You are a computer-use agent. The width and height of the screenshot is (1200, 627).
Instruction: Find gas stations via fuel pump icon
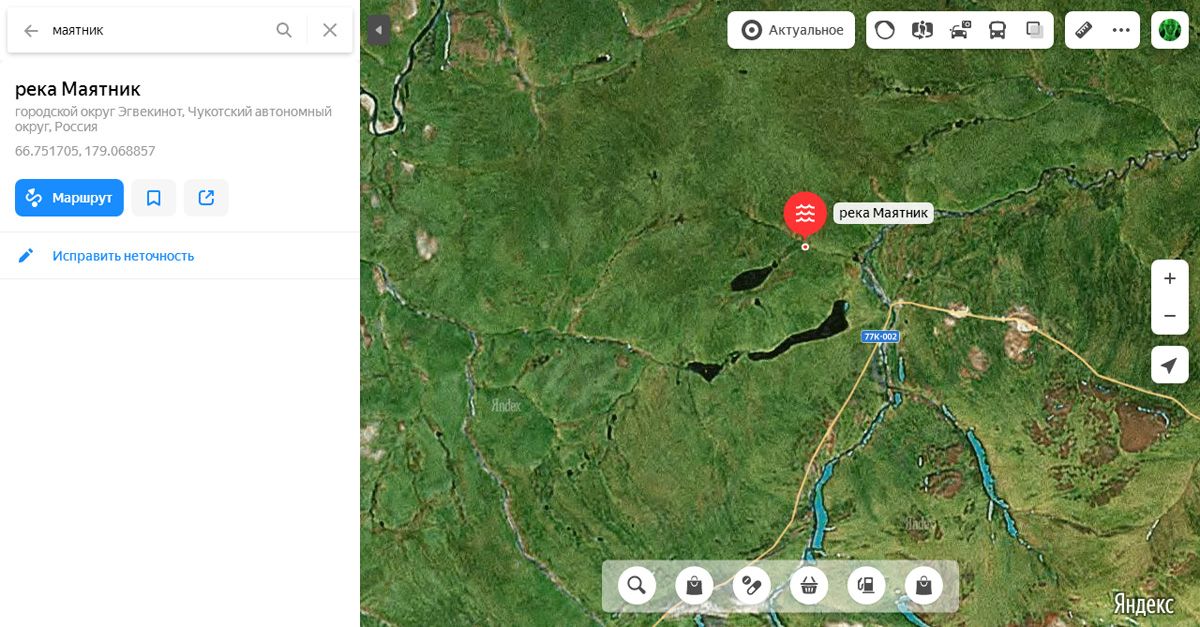866,585
